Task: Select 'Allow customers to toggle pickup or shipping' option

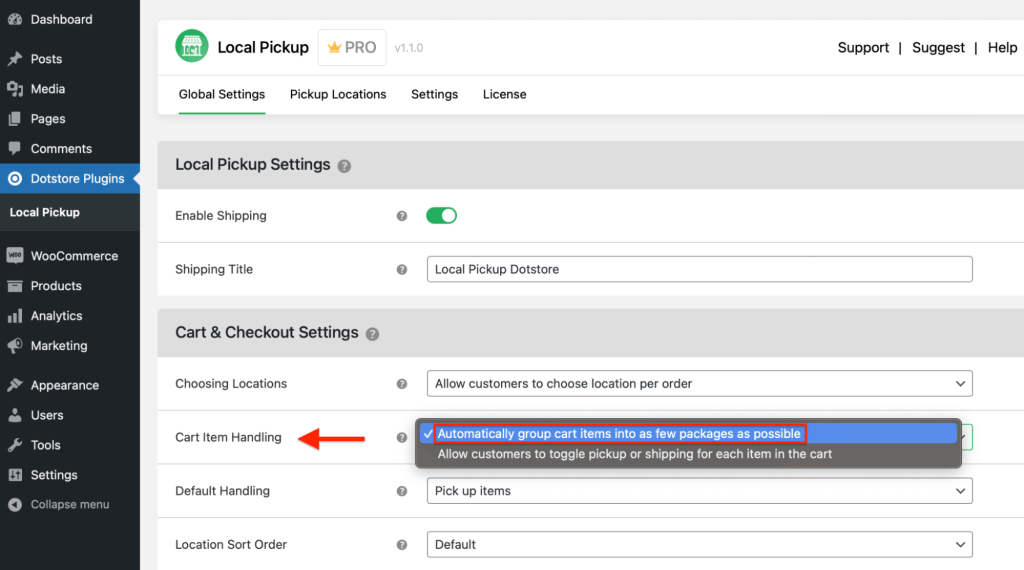Action: 635,454
